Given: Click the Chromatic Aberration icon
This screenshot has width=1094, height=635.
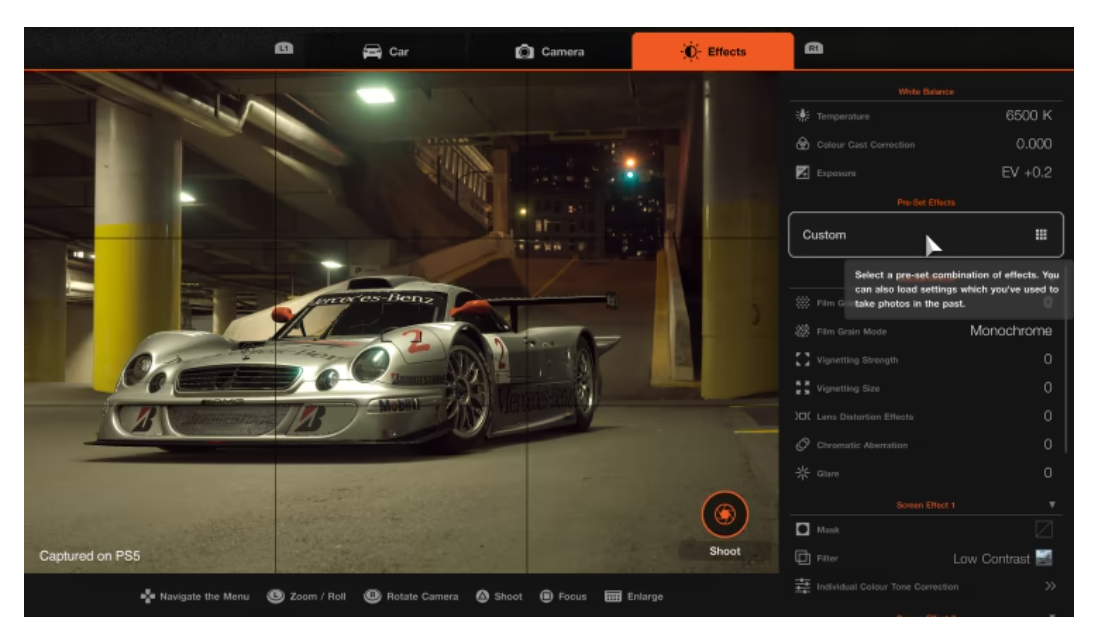Looking at the screenshot, I should [802, 444].
